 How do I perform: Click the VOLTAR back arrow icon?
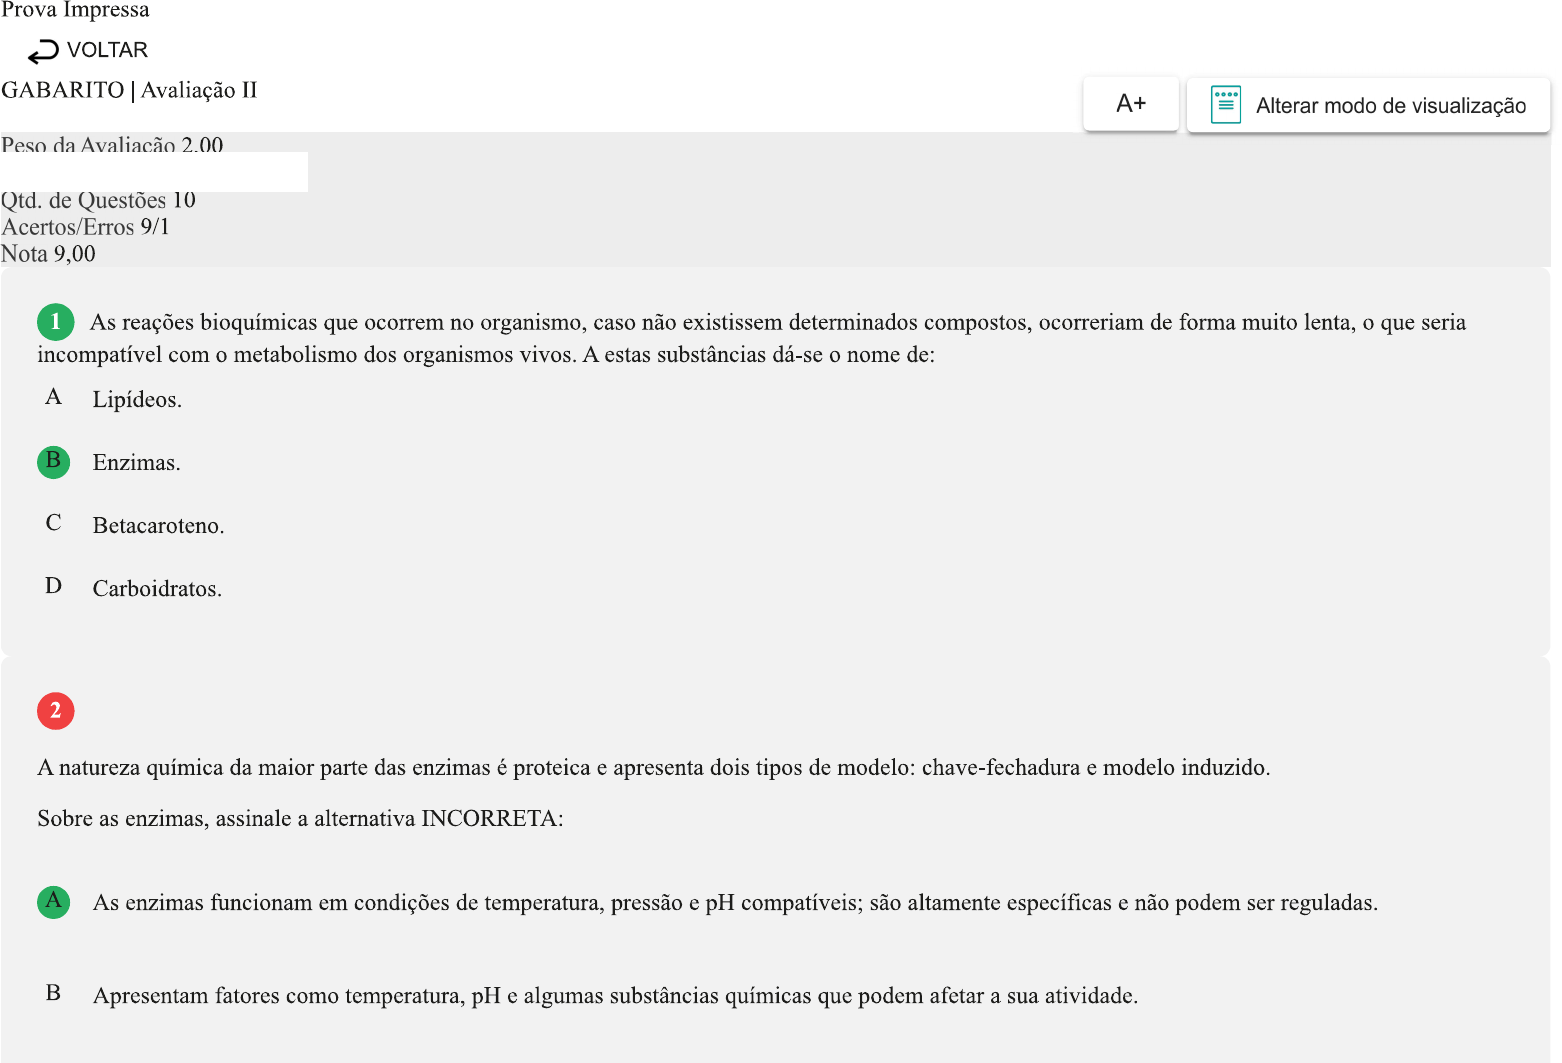pos(43,51)
